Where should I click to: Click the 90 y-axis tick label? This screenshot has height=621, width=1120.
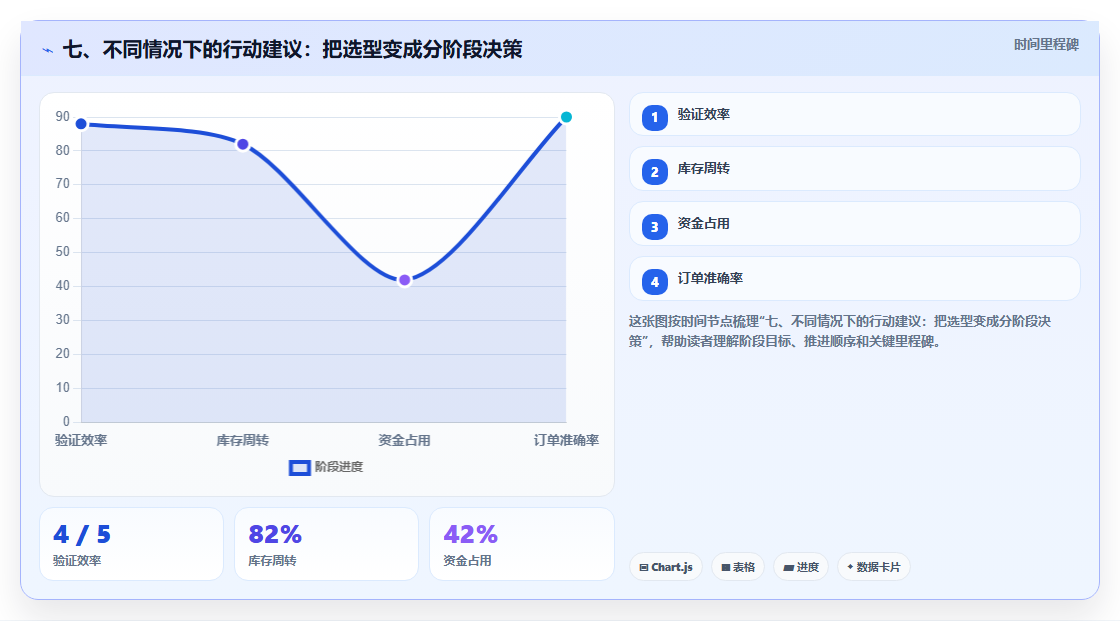(x=63, y=116)
